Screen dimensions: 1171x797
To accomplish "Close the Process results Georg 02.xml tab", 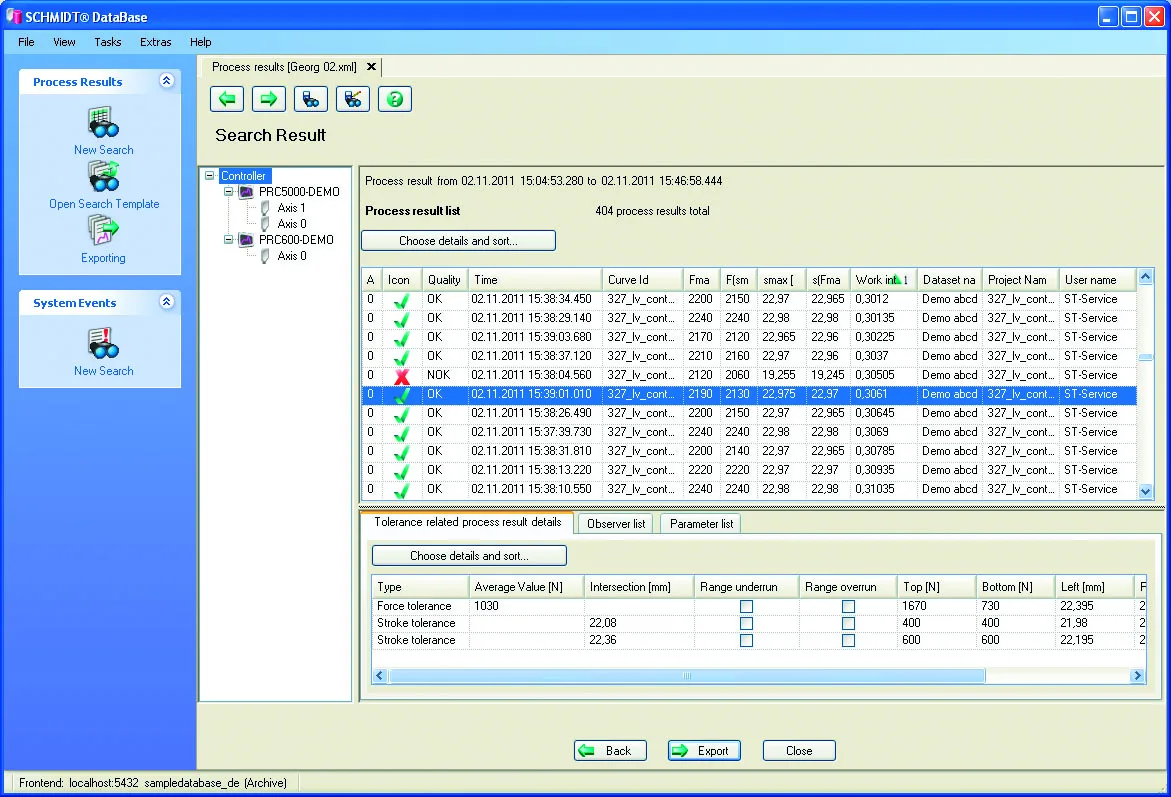I will click(x=371, y=66).
